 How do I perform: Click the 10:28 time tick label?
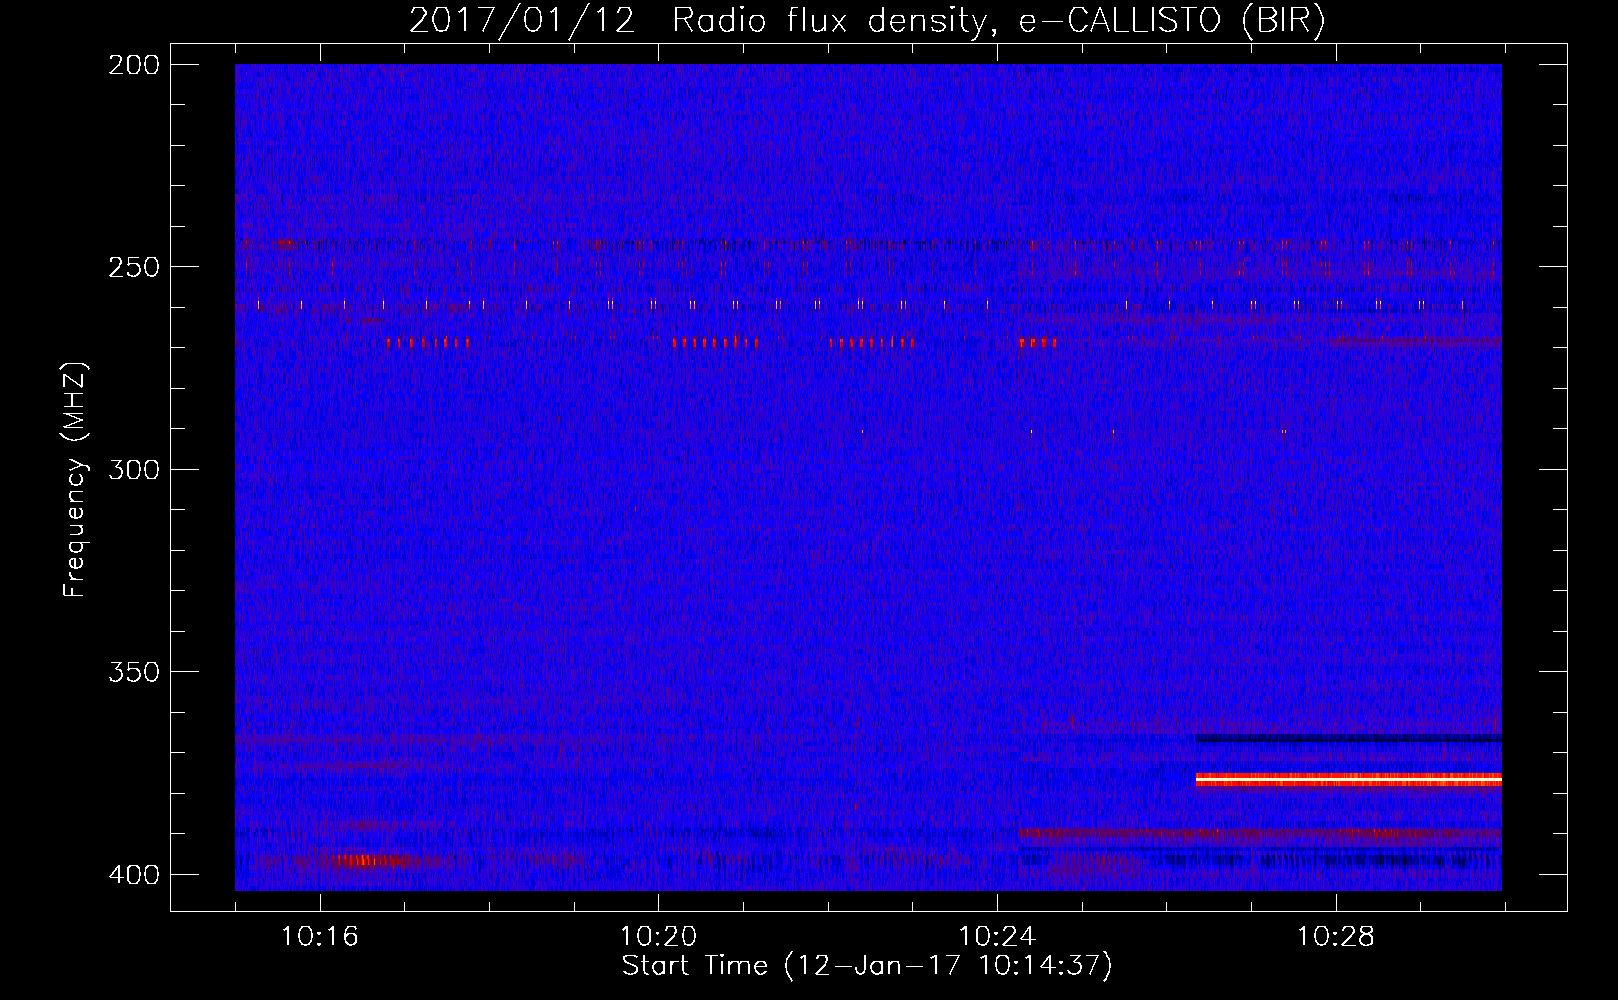point(1336,937)
